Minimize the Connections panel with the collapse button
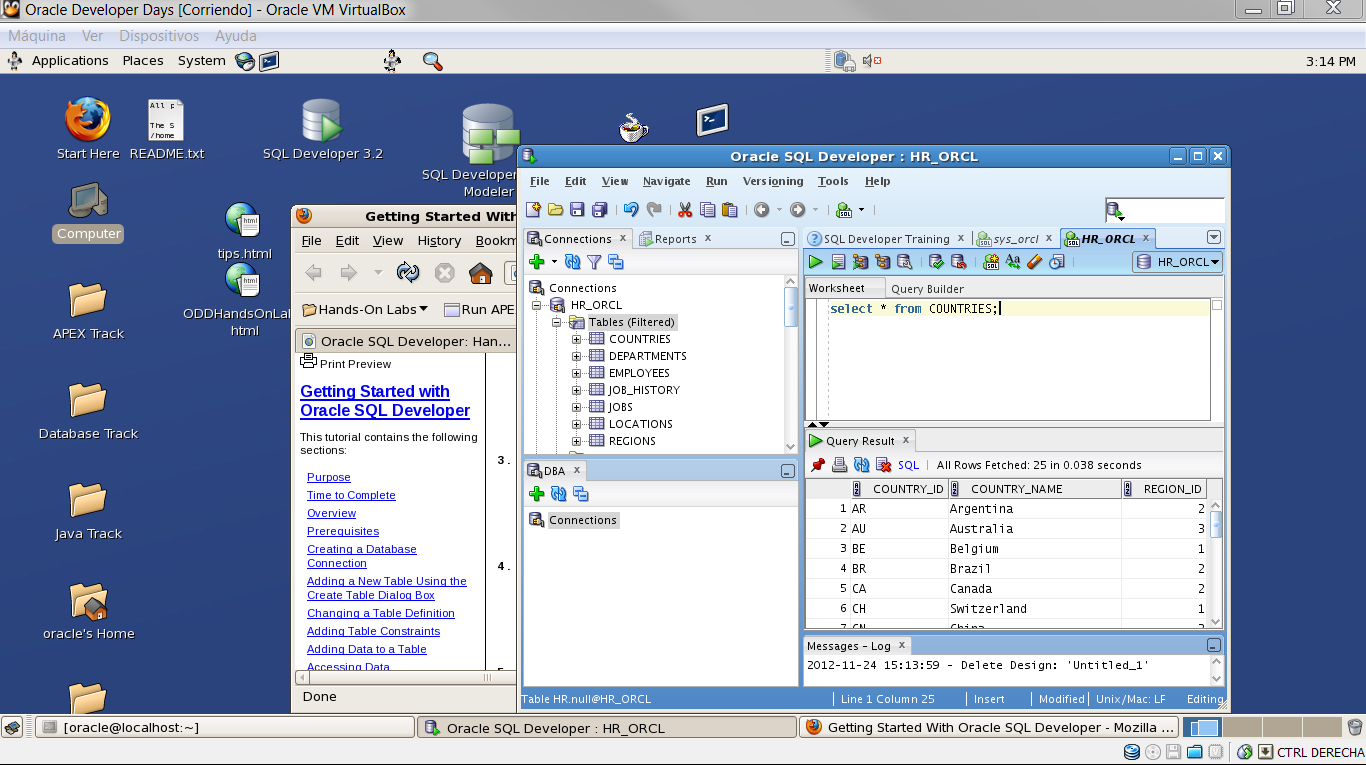 point(789,238)
